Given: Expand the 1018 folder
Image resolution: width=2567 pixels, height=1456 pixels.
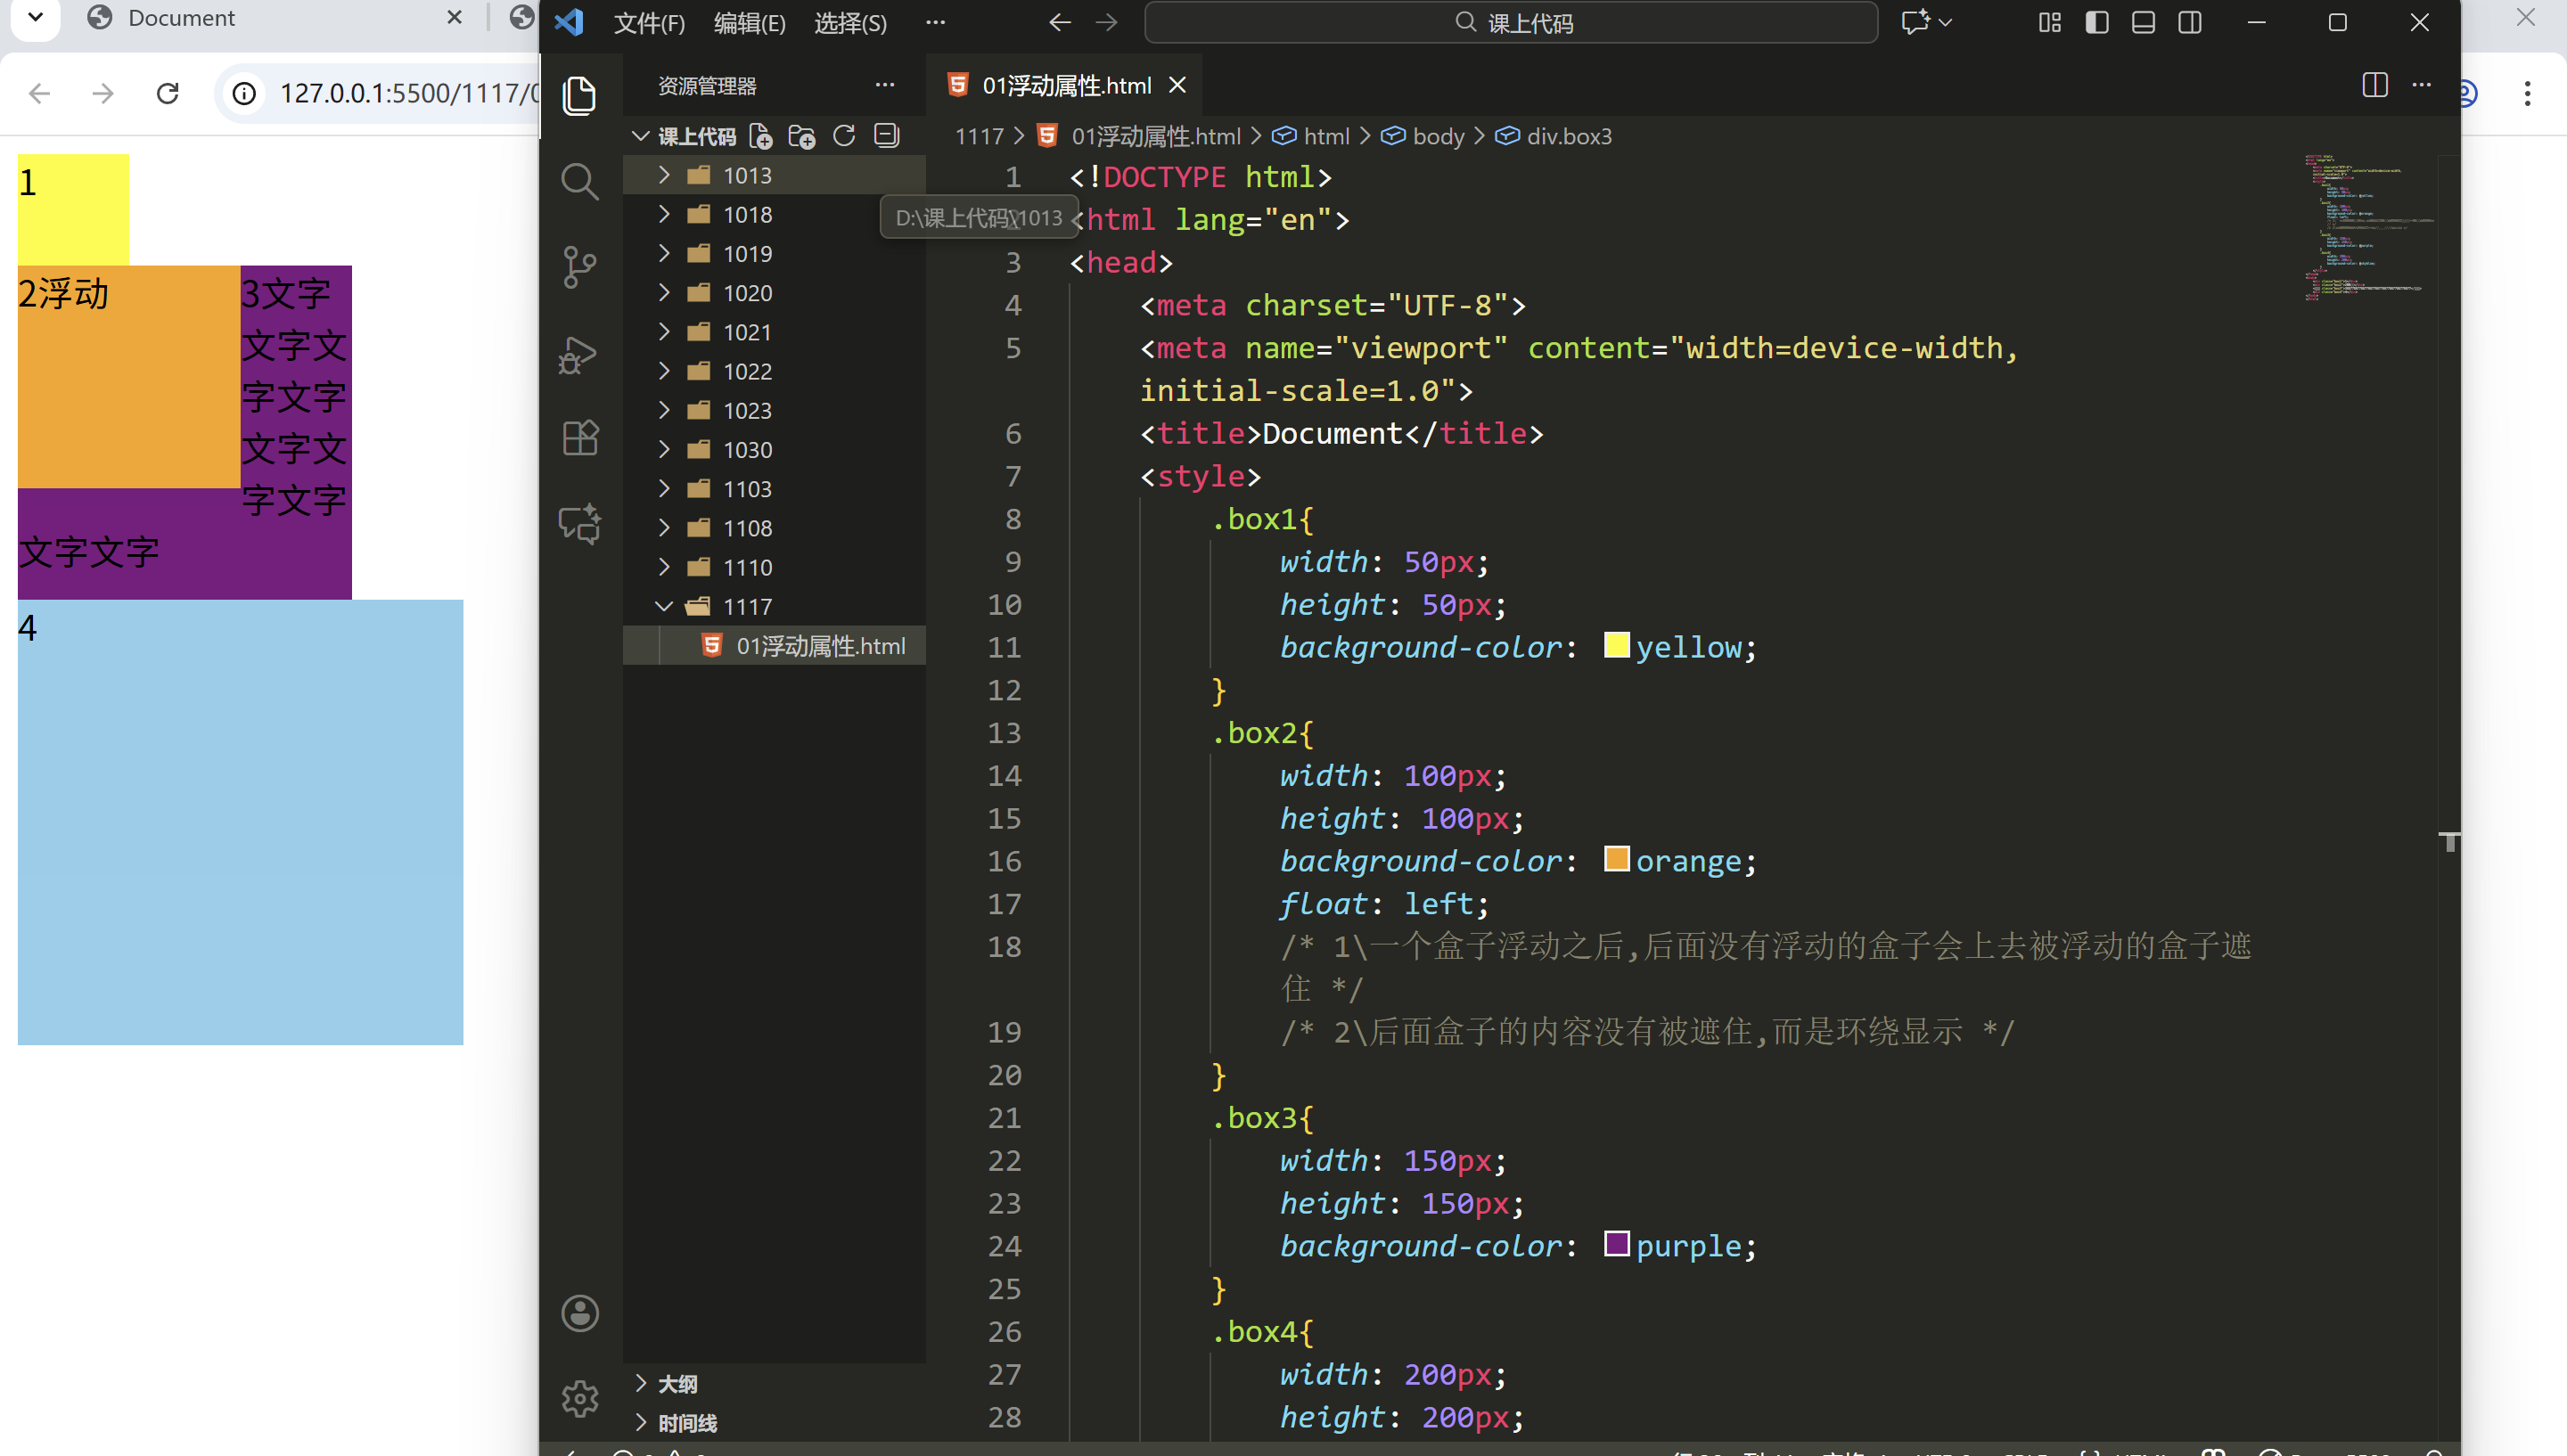Looking at the screenshot, I should 746,214.
